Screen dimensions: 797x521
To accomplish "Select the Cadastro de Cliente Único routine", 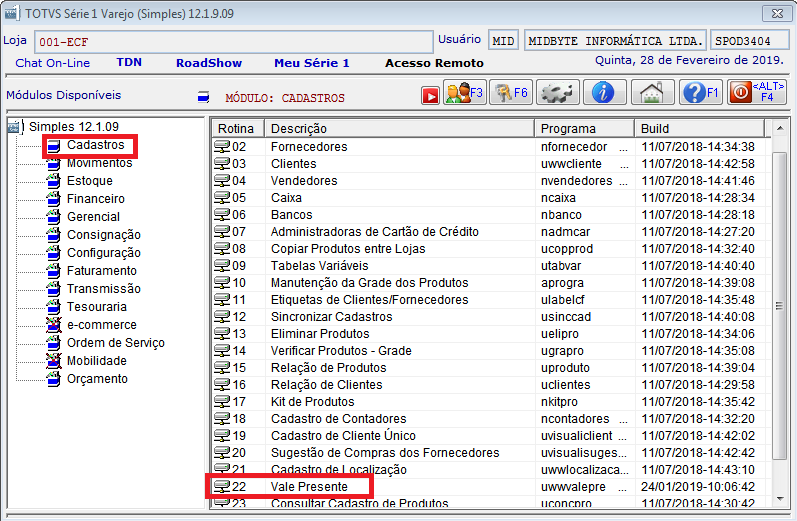I will tap(343, 436).
